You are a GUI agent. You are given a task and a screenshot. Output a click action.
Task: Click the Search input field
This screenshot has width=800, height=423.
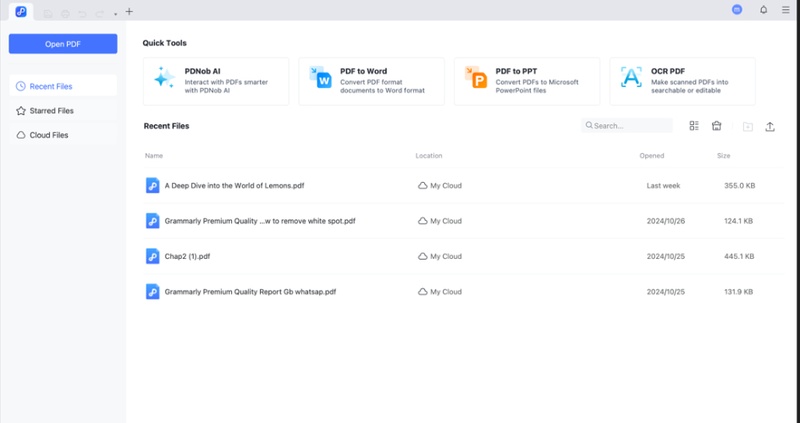631,126
